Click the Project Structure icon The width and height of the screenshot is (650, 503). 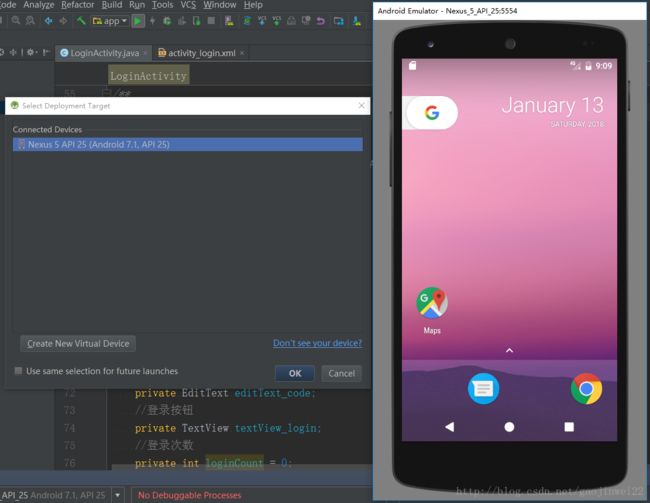(339, 21)
